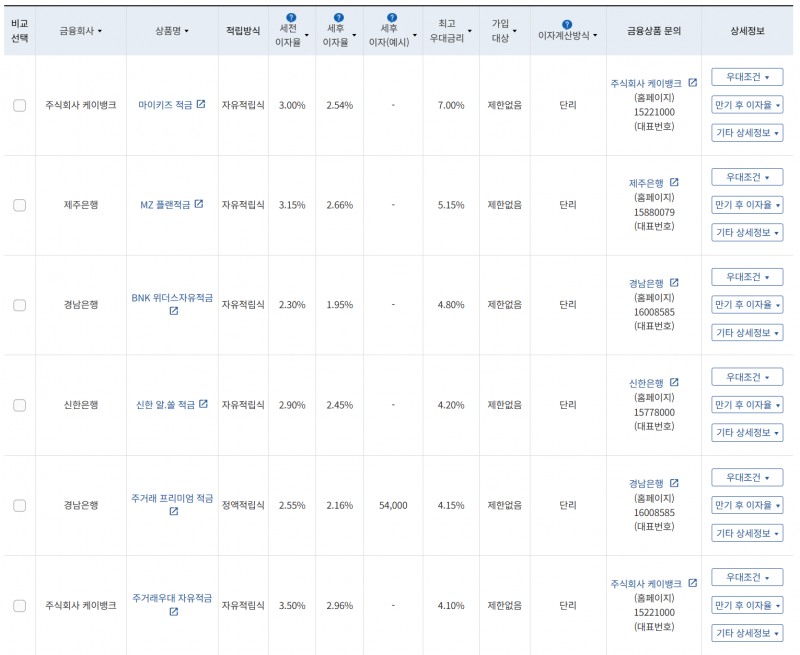Open homepage icon beside 케이뱅크 in 주거래우대 자유적금 row

[692, 583]
